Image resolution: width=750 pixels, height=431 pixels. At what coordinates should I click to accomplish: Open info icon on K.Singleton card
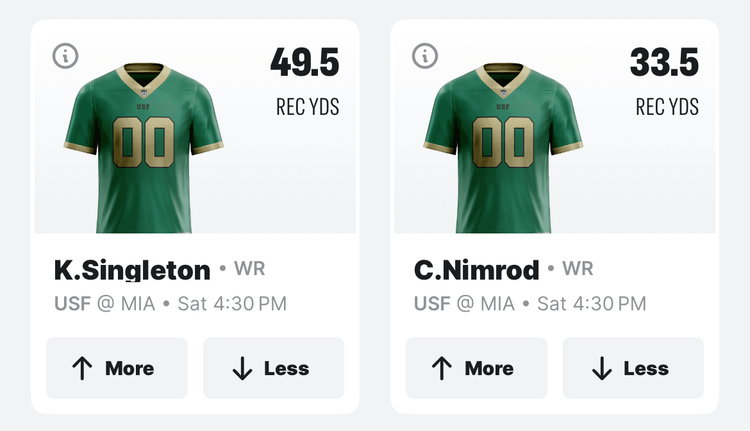(65, 56)
